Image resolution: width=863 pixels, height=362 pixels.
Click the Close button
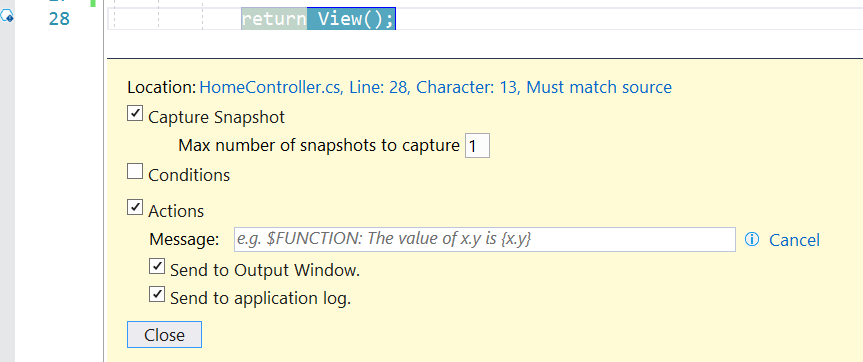pos(165,334)
